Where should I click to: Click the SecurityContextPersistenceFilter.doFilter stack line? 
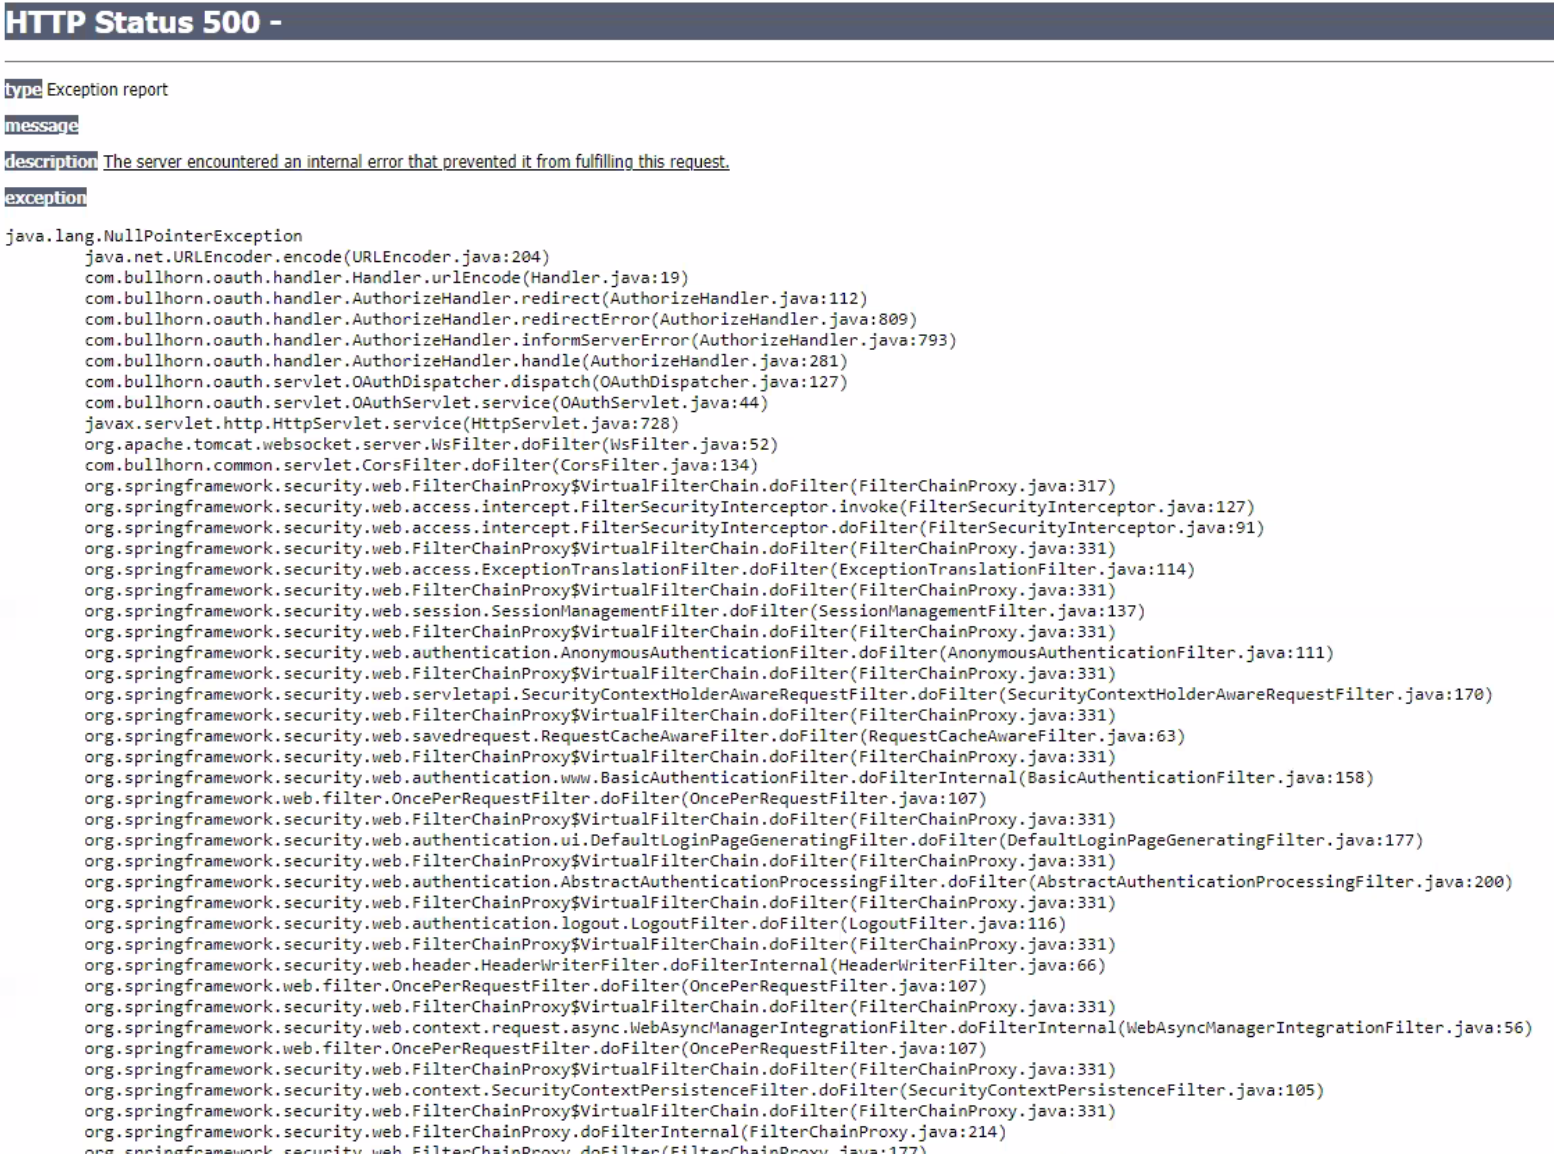[x=703, y=1091]
